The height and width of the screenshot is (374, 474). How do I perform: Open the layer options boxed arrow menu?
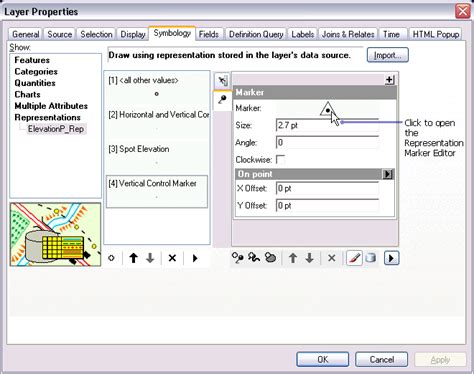coord(391,258)
